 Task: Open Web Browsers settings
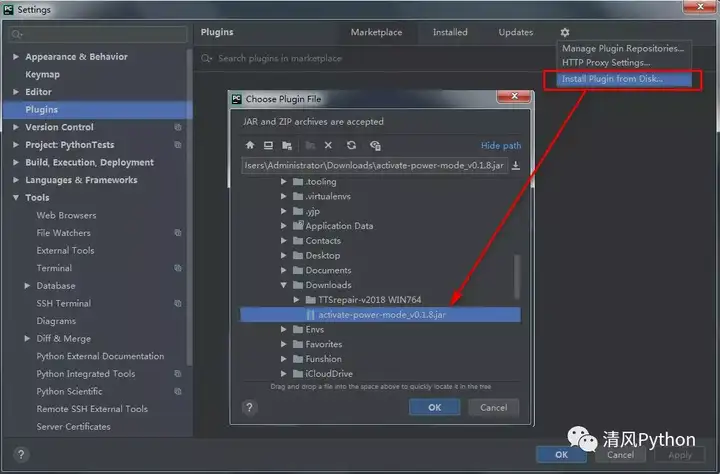point(66,215)
